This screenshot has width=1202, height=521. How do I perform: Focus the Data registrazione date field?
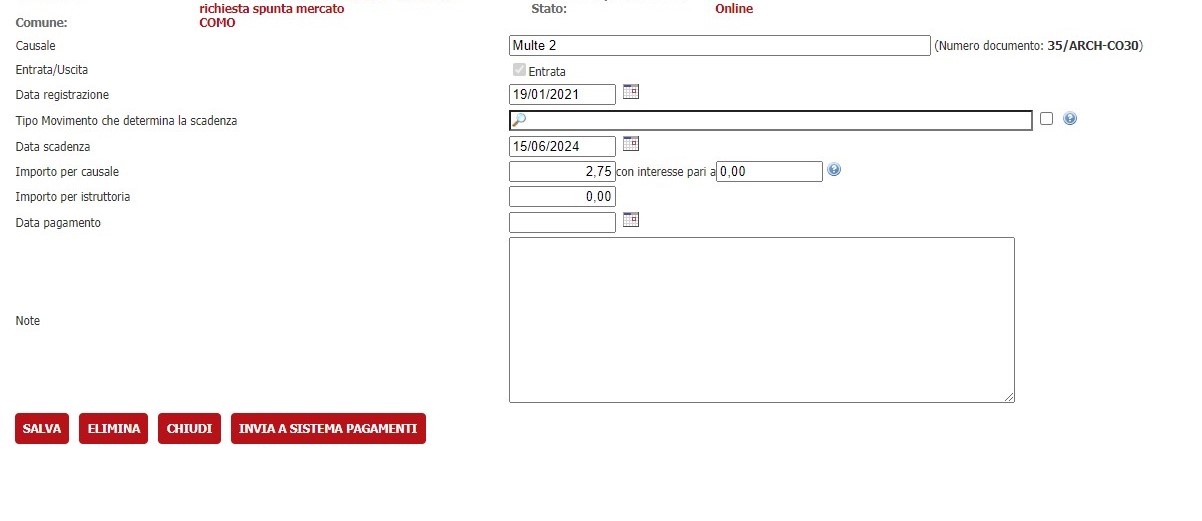[562, 95]
